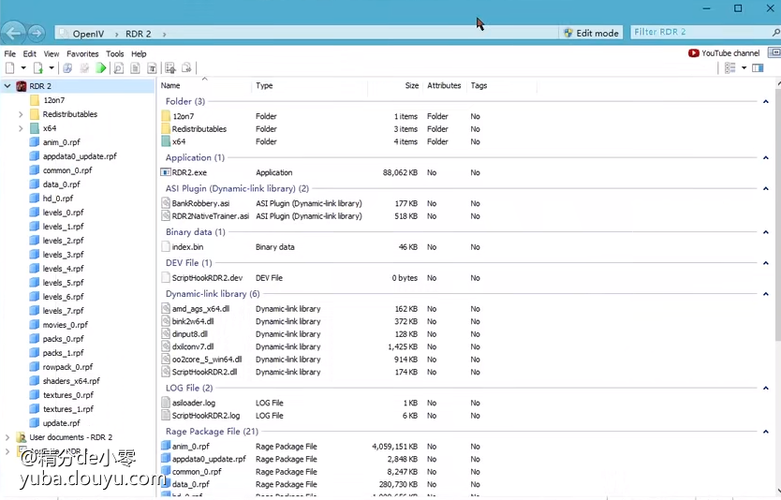Viewport: 781px width, 500px height.
Task: Open the New file dropdown arrow
Action: point(23,68)
